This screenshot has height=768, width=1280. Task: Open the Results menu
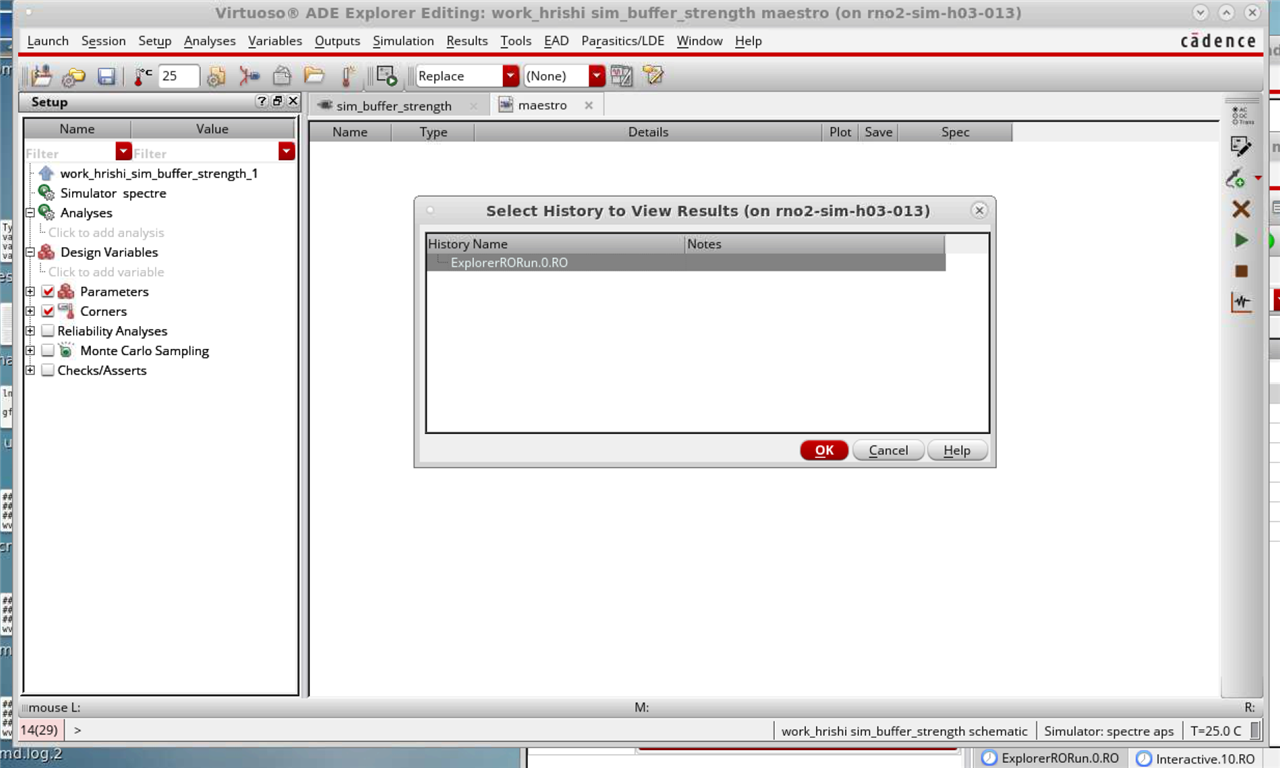coord(467,41)
